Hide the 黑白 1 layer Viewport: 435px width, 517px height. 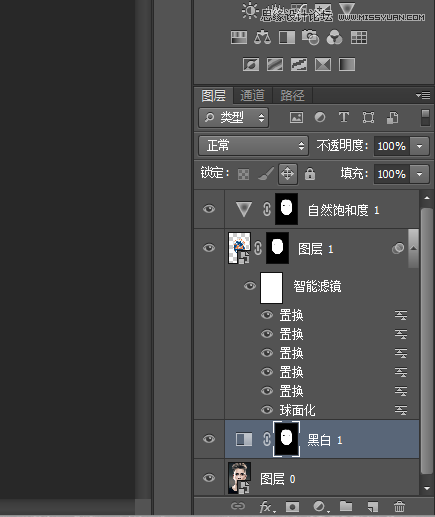[209, 439]
